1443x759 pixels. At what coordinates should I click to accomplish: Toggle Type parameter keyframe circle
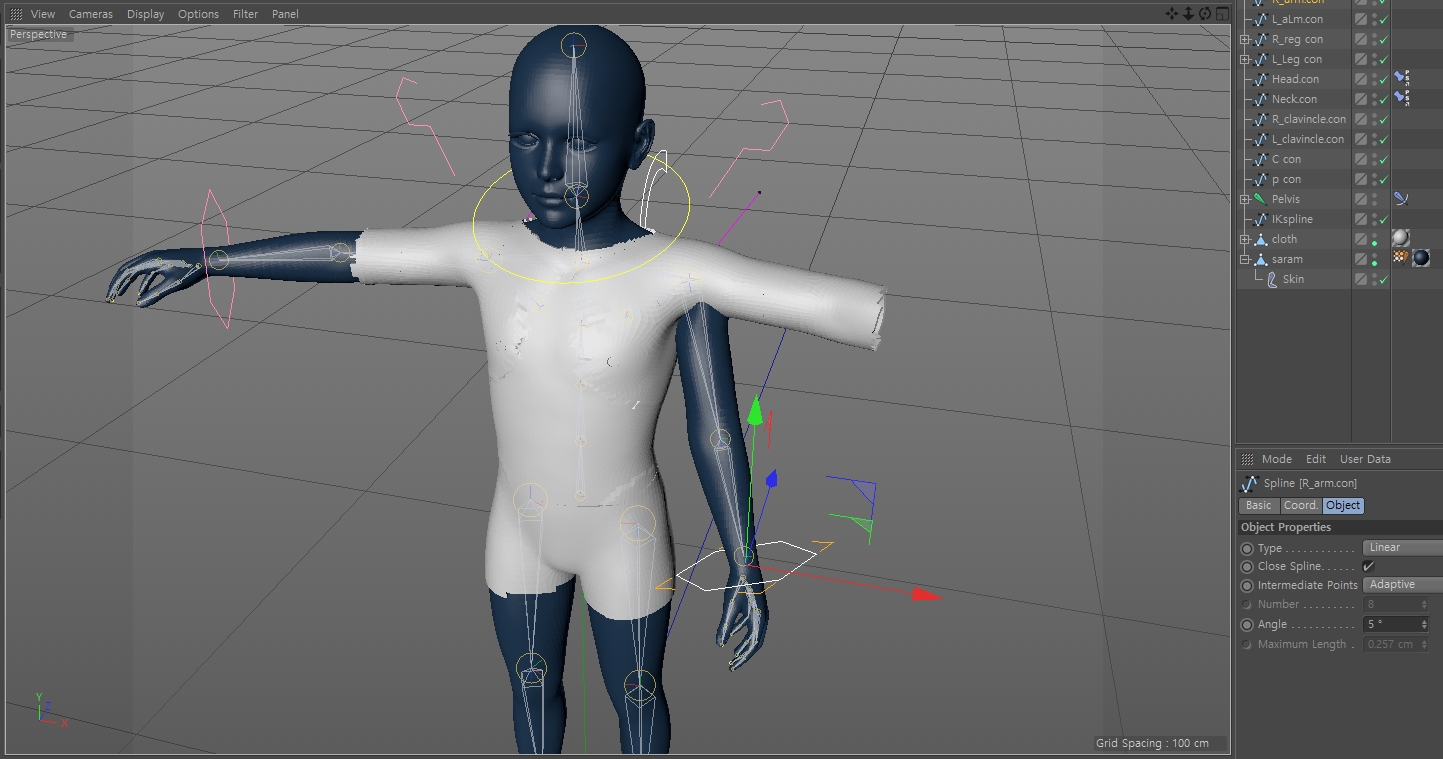click(x=1247, y=548)
